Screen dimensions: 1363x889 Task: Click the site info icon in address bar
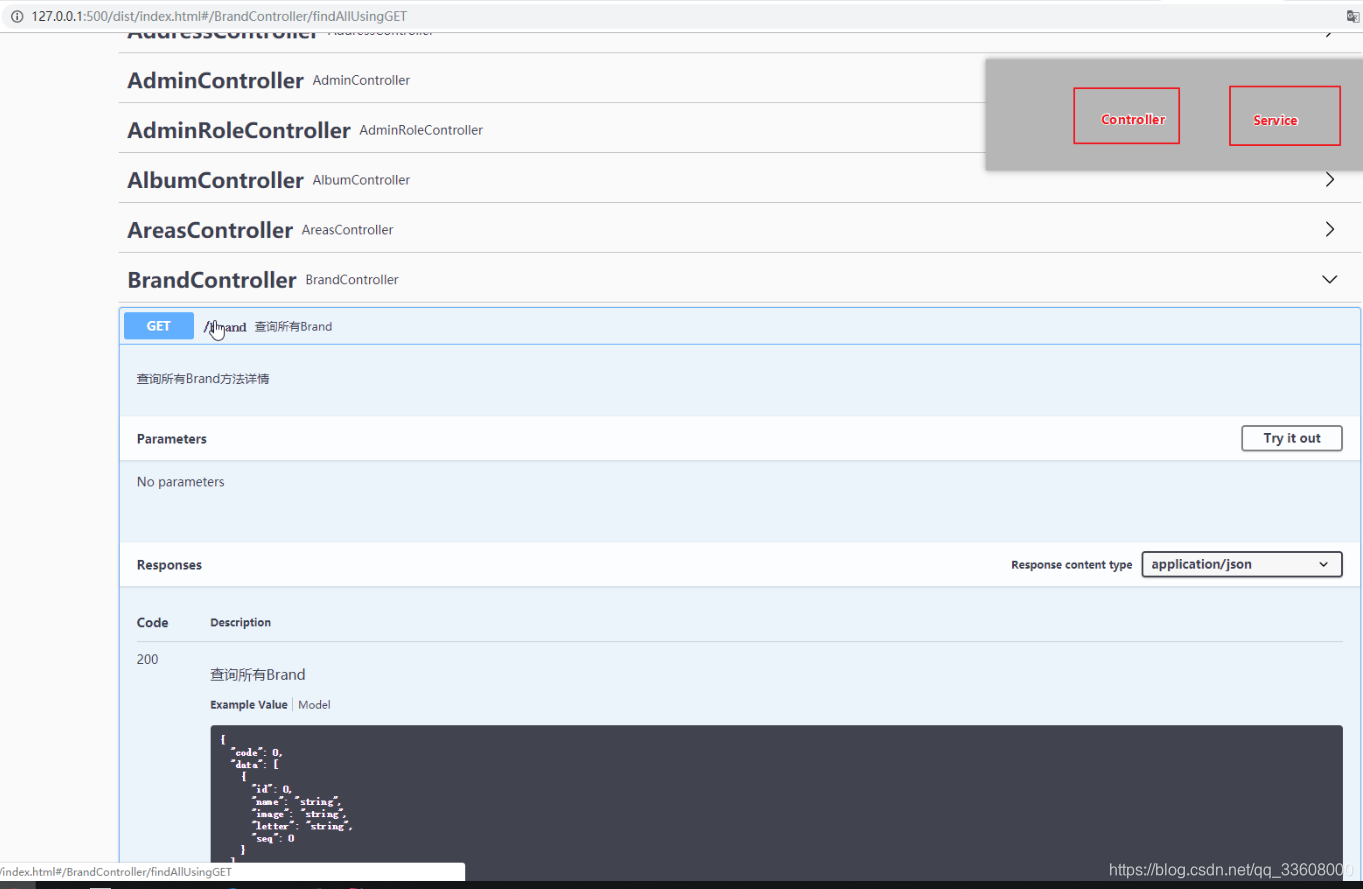tap(17, 16)
